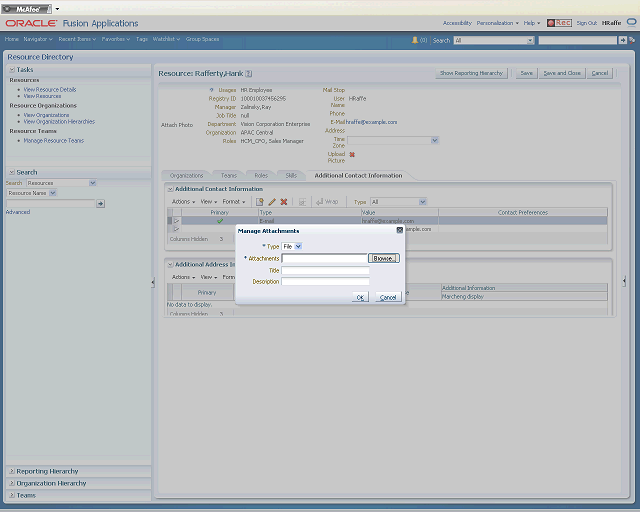Open the Navigator menu

[x=38, y=39]
